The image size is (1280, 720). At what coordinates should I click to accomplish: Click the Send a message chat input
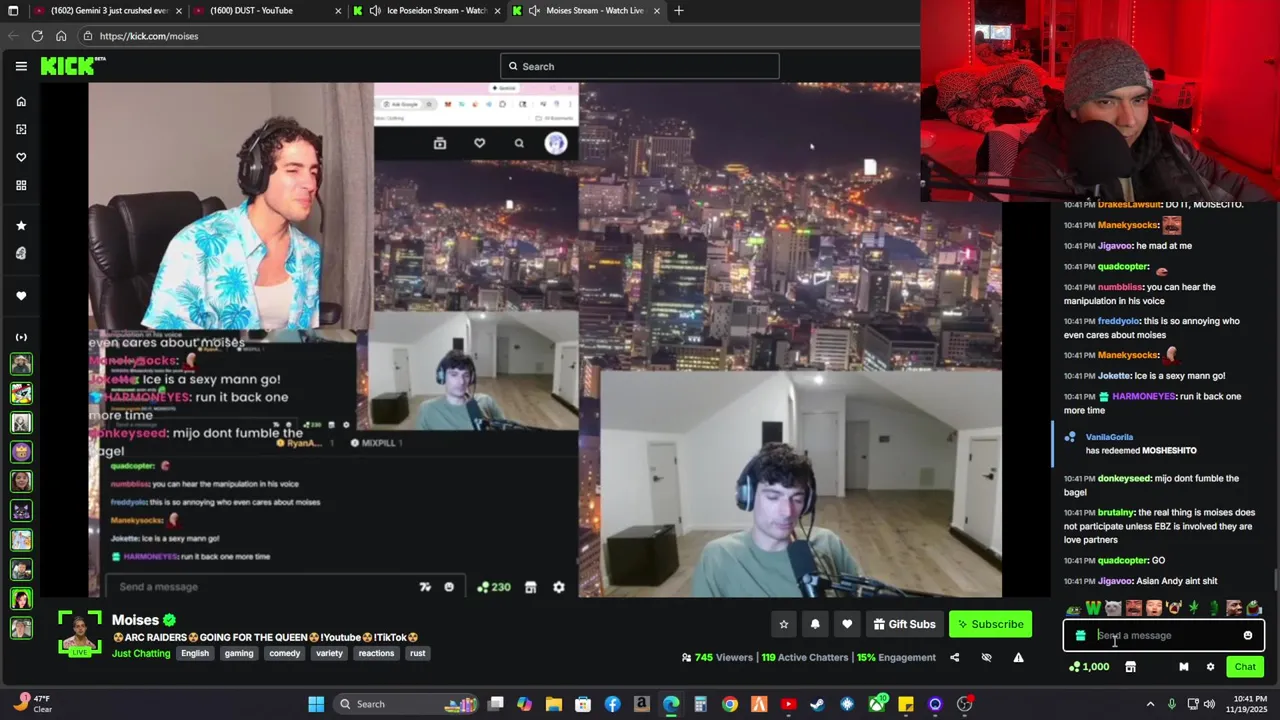pos(1163,635)
